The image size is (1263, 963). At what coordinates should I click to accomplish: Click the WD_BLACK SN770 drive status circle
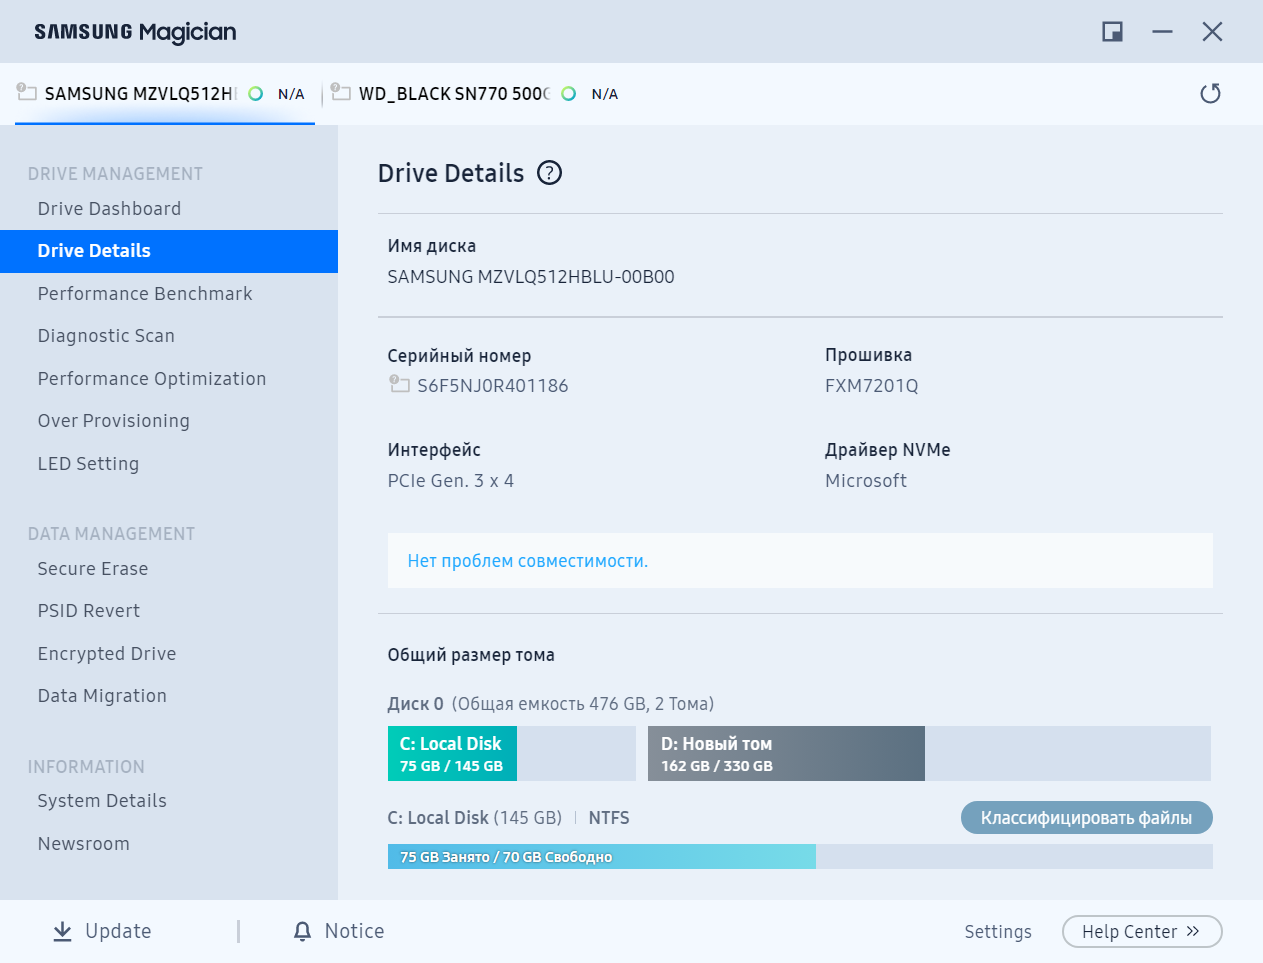coord(569,93)
